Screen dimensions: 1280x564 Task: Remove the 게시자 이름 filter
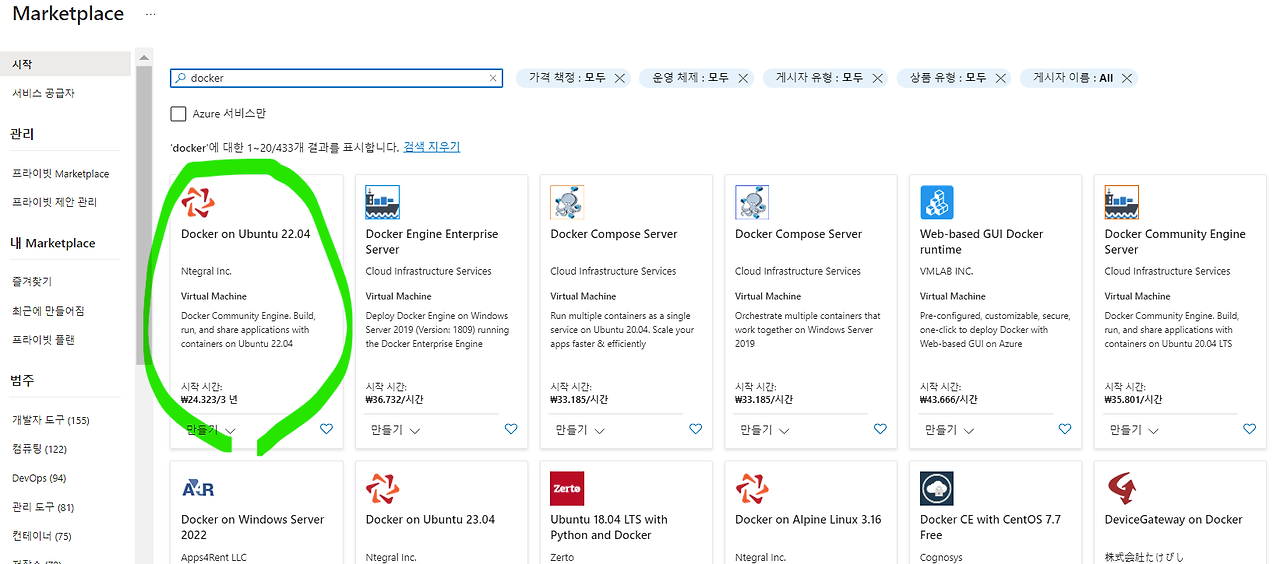1127,78
